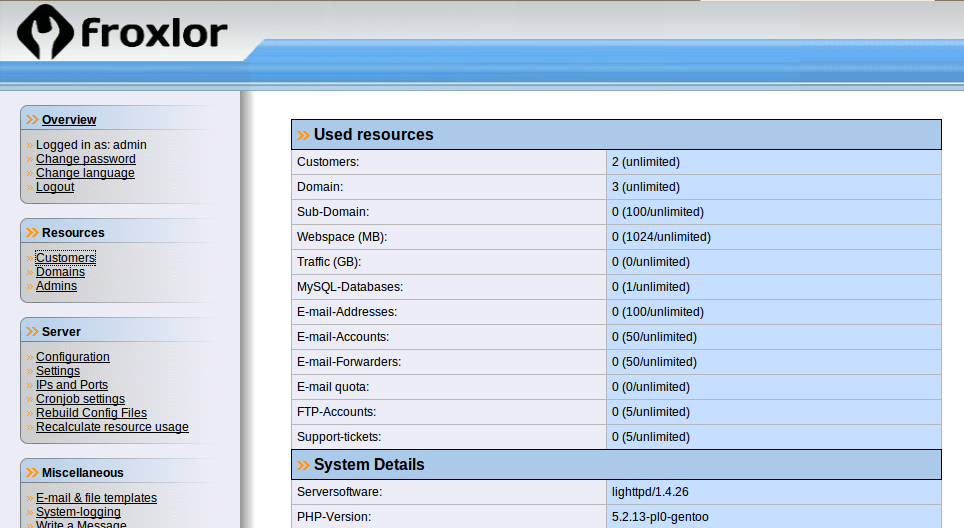The width and height of the screenshot is (964, 528).
Task: Open server Settings link
Action: pyautogui.click(x=57, y=371)
